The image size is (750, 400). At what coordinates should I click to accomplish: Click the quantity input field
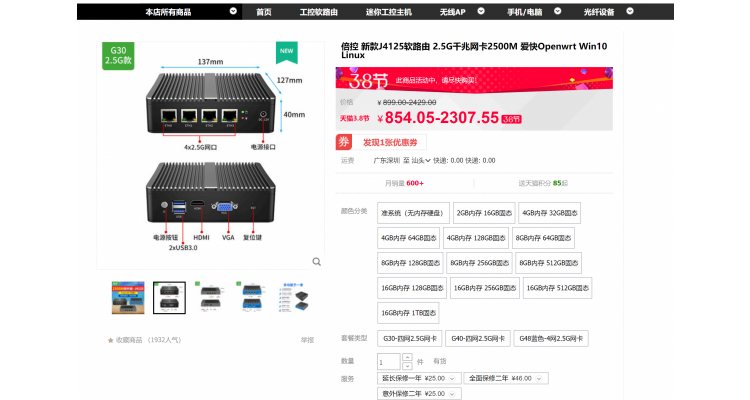[388, 362]
